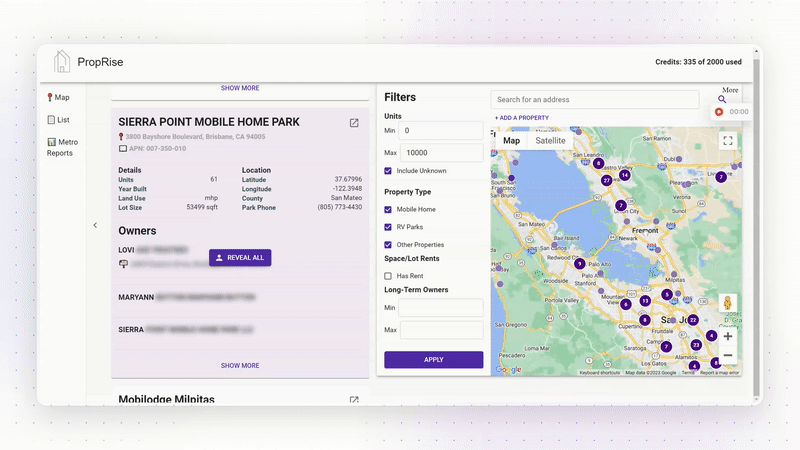Viewport: 800px width, 450px height.
Task: Uncheck the RV Parks property type
Action: pyautogui.click(x=388, y=227)
